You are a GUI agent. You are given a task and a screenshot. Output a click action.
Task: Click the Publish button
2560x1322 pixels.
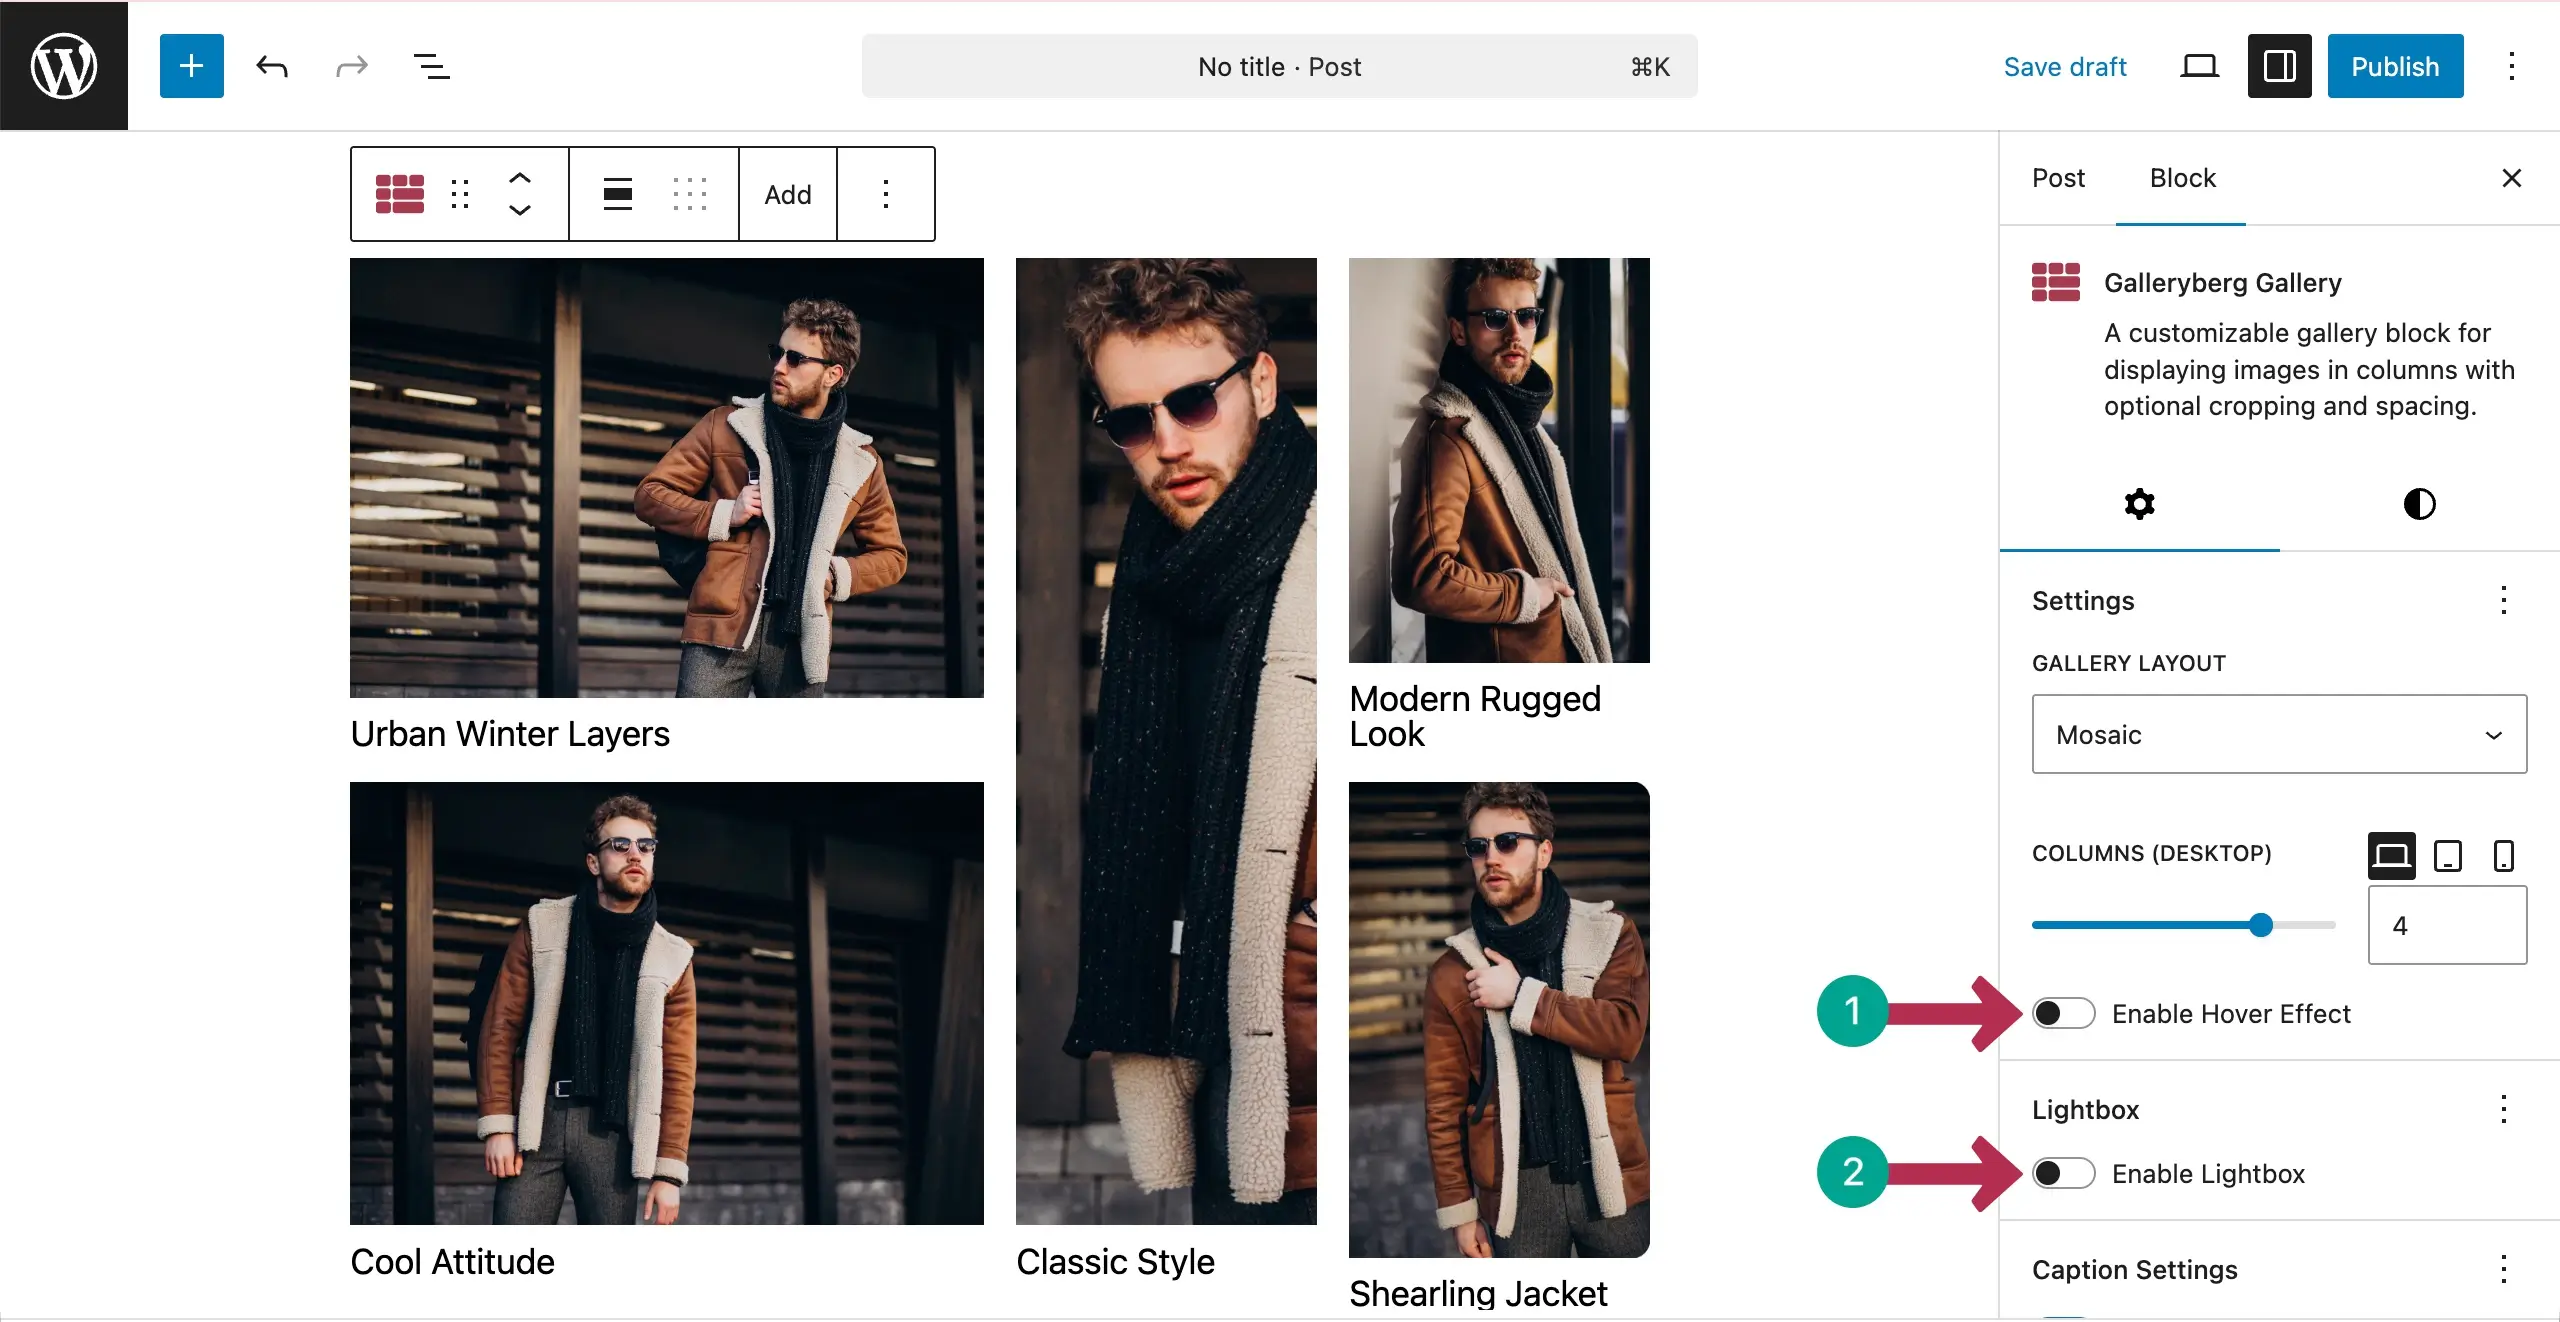pyautogui.click(x=2395, y=66)
